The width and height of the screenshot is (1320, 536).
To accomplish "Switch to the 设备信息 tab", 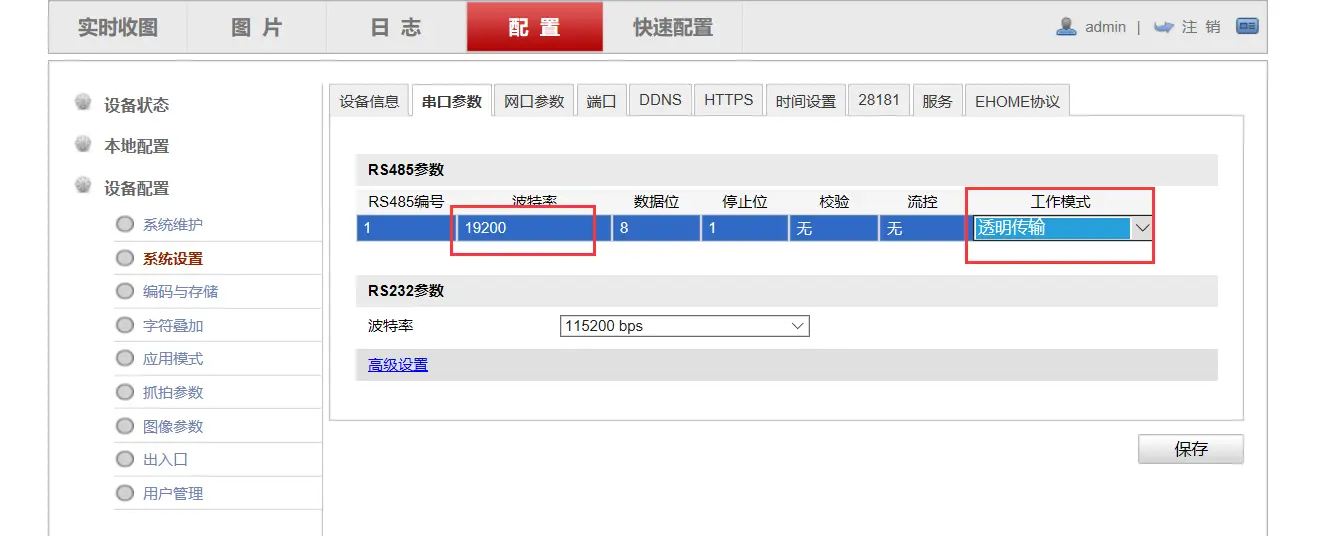I will [369, 101].
